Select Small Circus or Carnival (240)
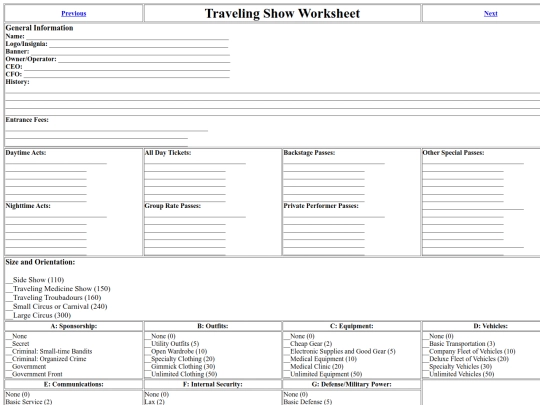Image resolution: width=540 pixels, height=405 pixels. [x=56, y=307]
